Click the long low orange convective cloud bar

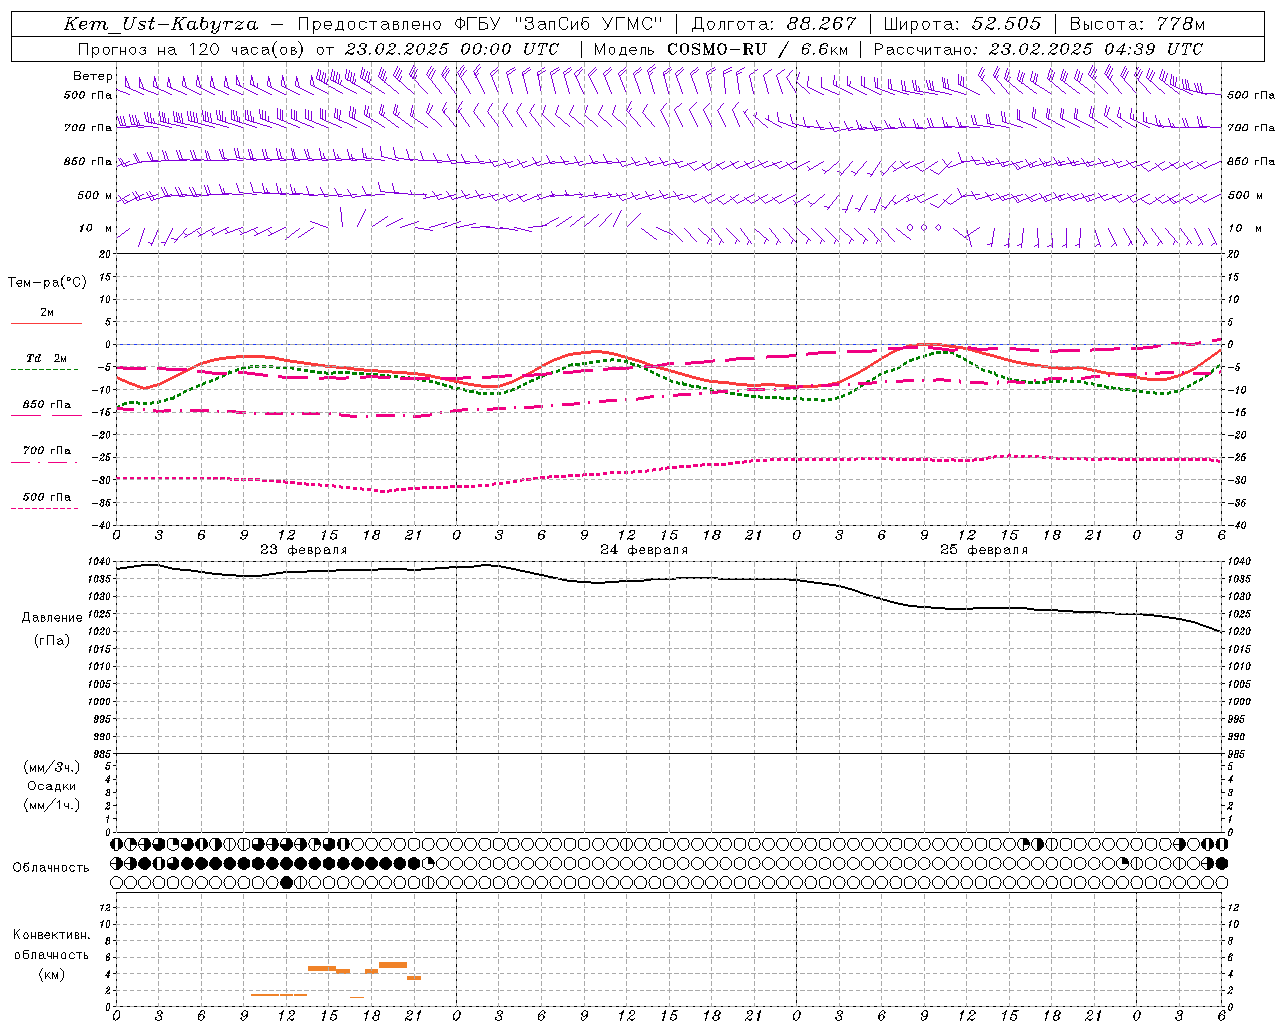point(279,994)
